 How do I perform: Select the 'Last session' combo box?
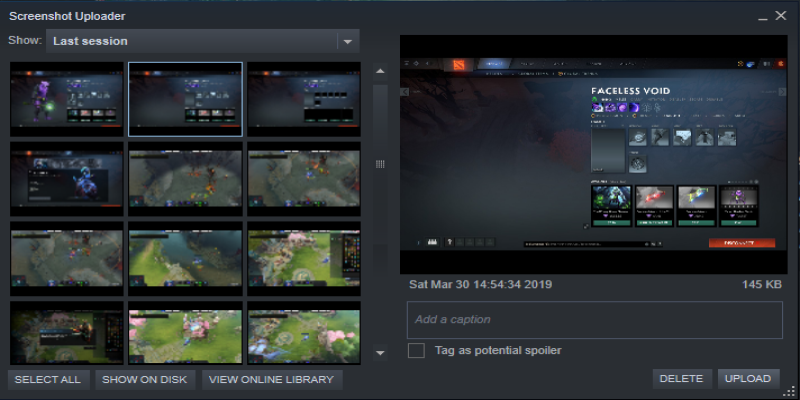[203, 41]
